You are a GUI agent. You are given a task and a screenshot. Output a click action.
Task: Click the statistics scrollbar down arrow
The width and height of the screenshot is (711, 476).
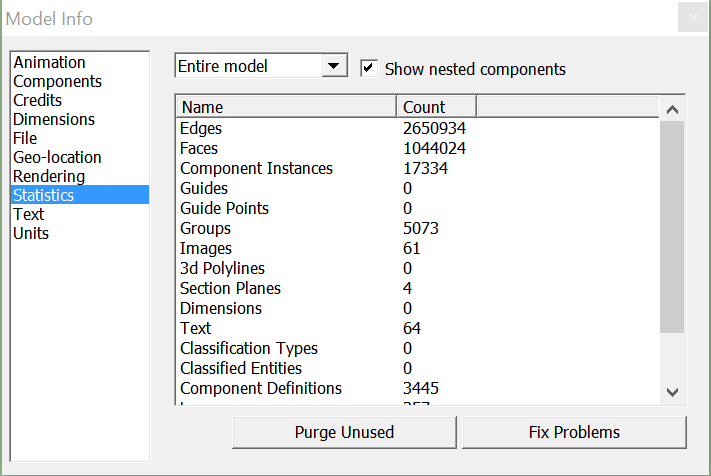[672, 392]
